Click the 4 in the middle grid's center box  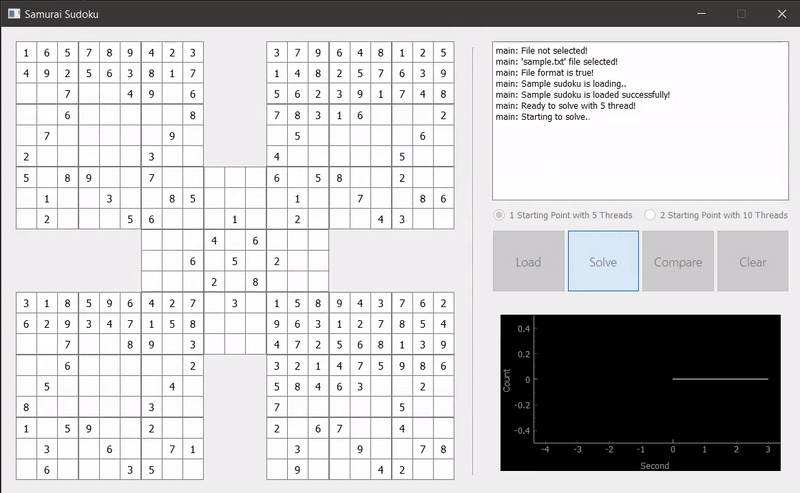(214, 240)
